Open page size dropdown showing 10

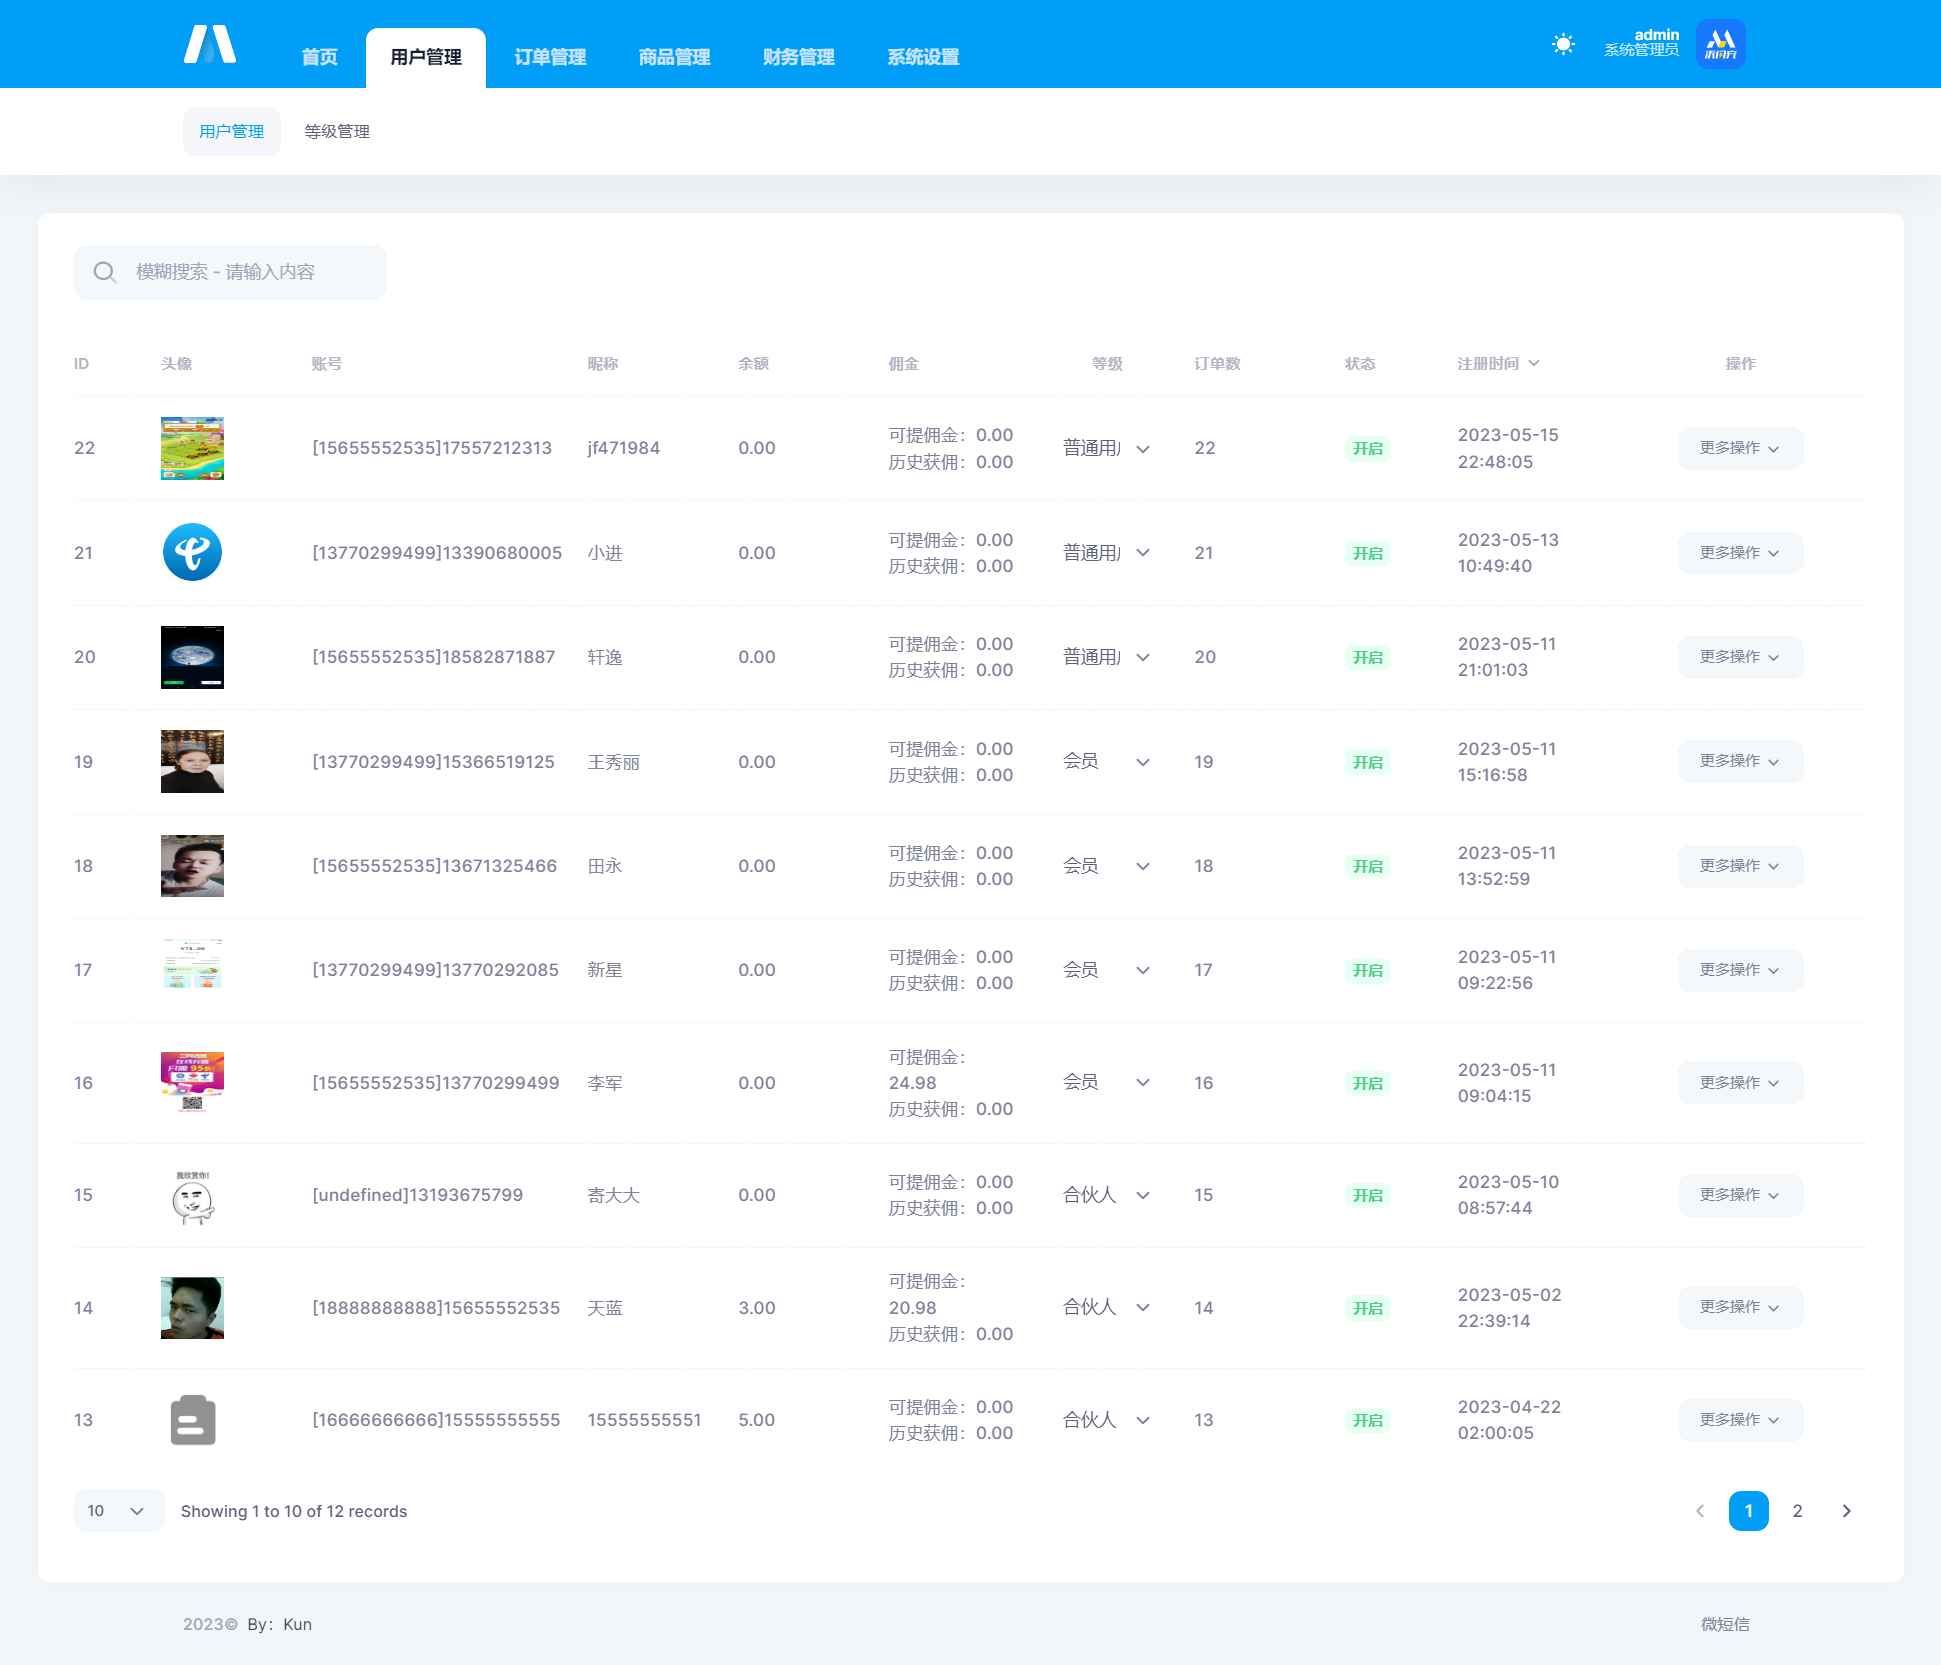(117, 1511)
